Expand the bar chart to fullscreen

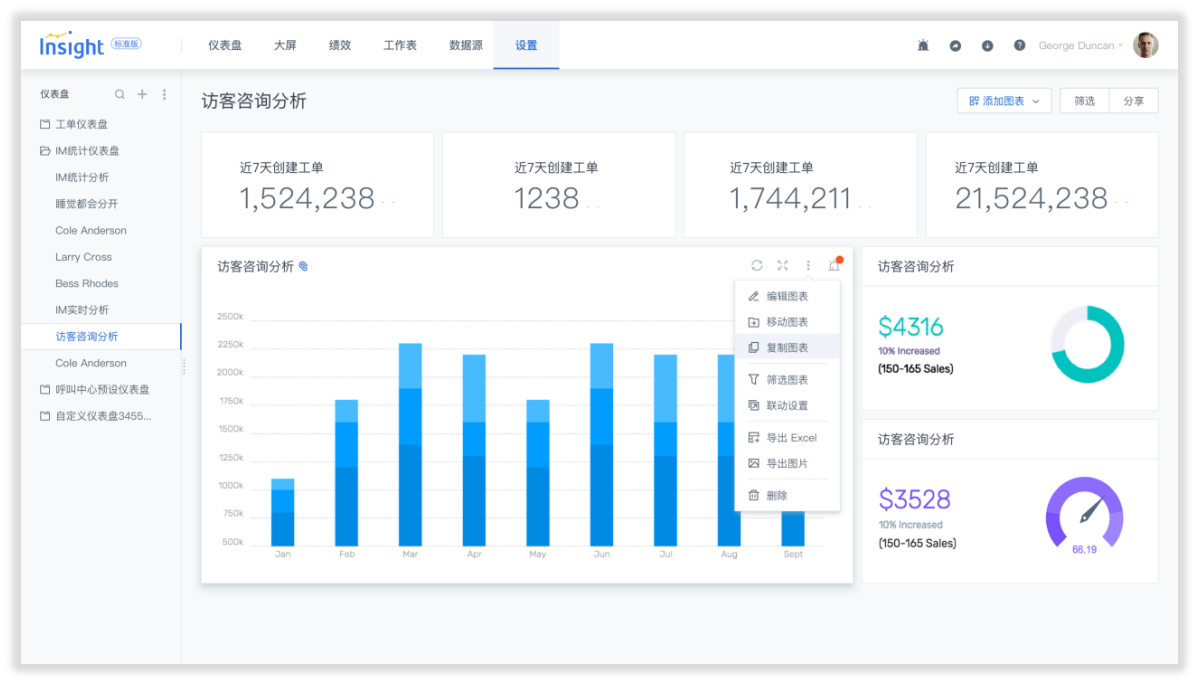click(783, 265)
